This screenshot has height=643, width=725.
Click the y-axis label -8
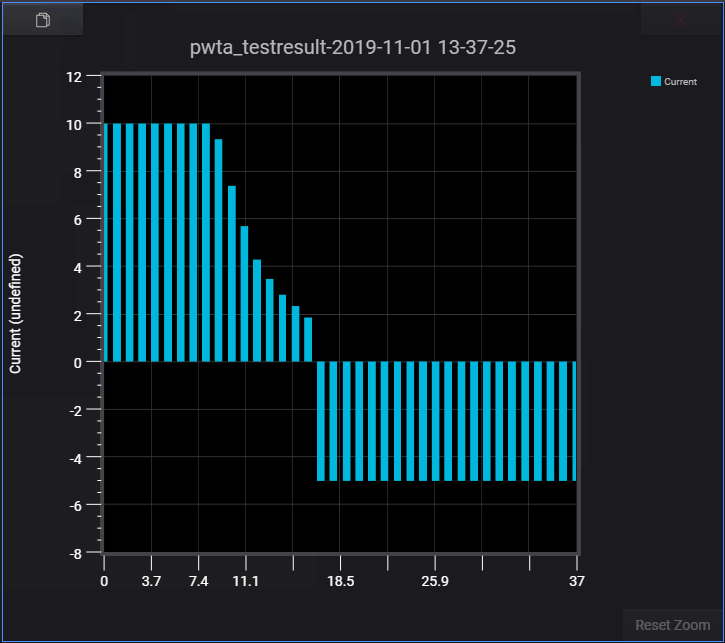tap(74, 553)
